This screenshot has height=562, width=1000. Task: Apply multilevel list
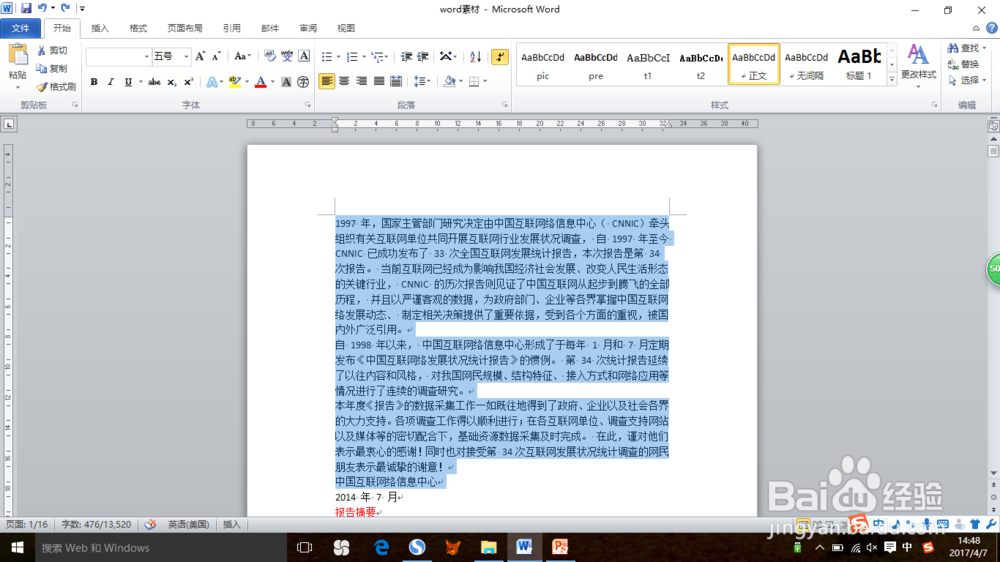[378, 57]
